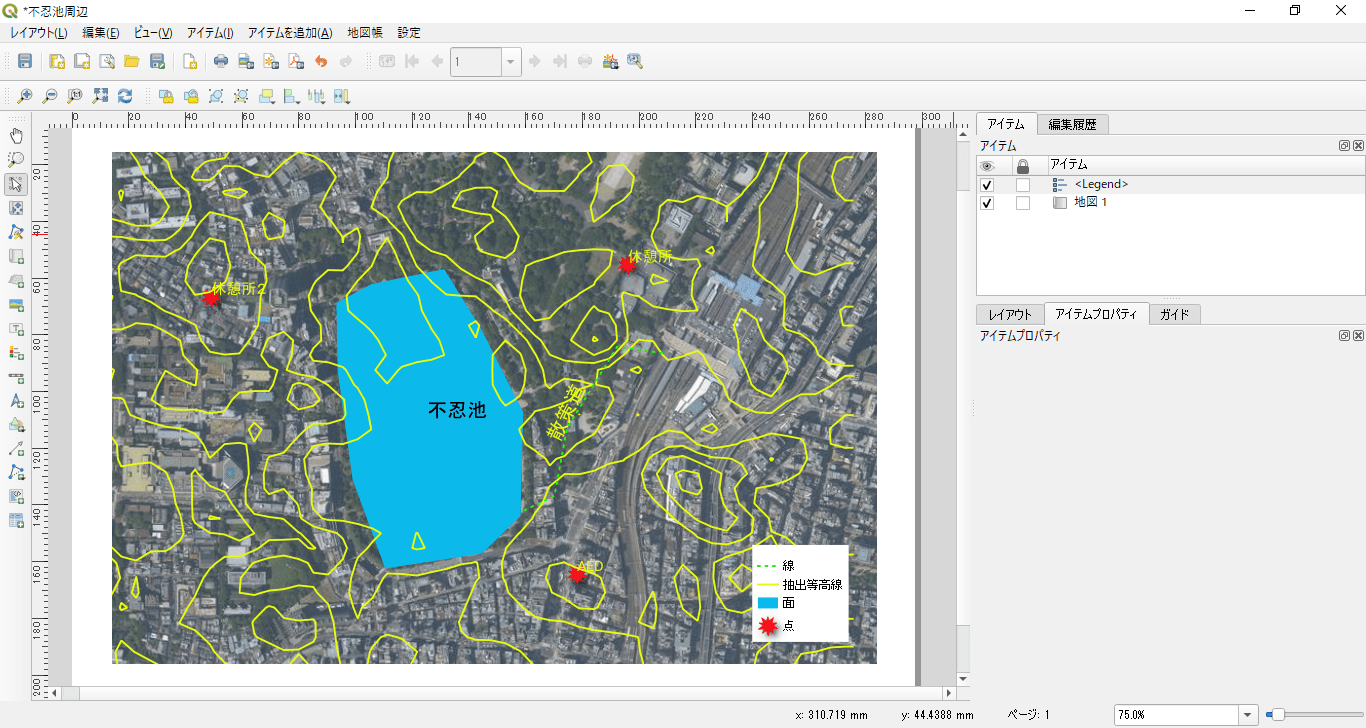Add a scale bar item

click(x=16, y=376)
